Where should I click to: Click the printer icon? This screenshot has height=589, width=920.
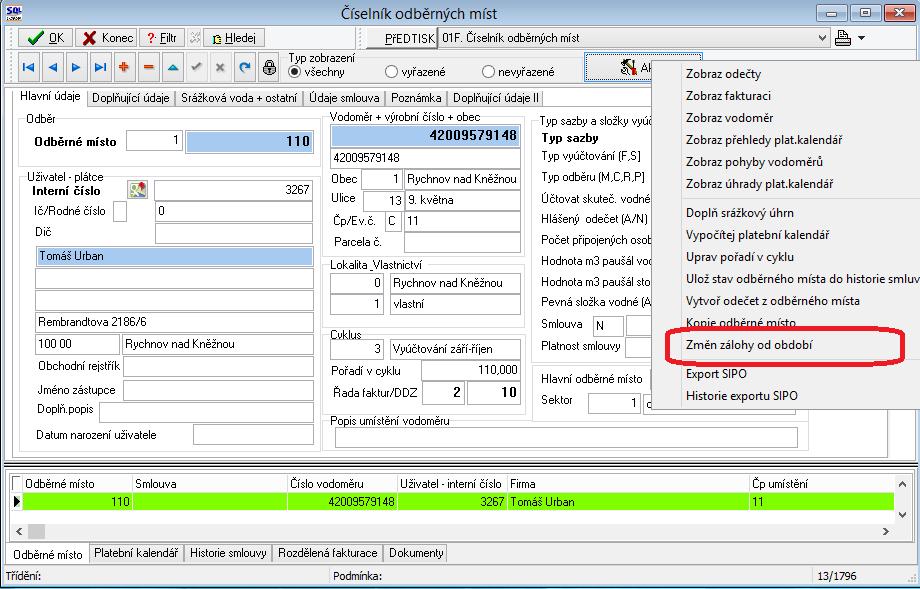pos(843,38)
